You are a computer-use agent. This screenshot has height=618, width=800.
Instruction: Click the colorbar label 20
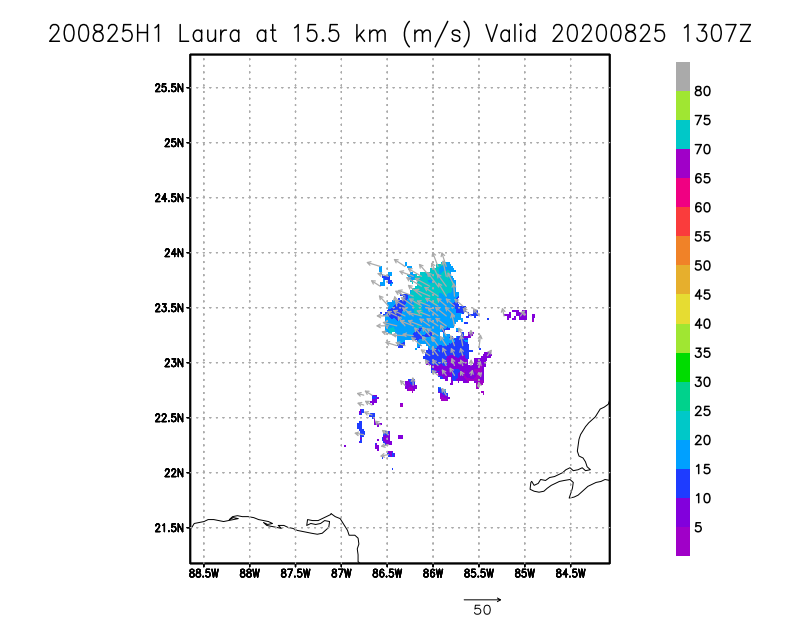click(703, 440)
